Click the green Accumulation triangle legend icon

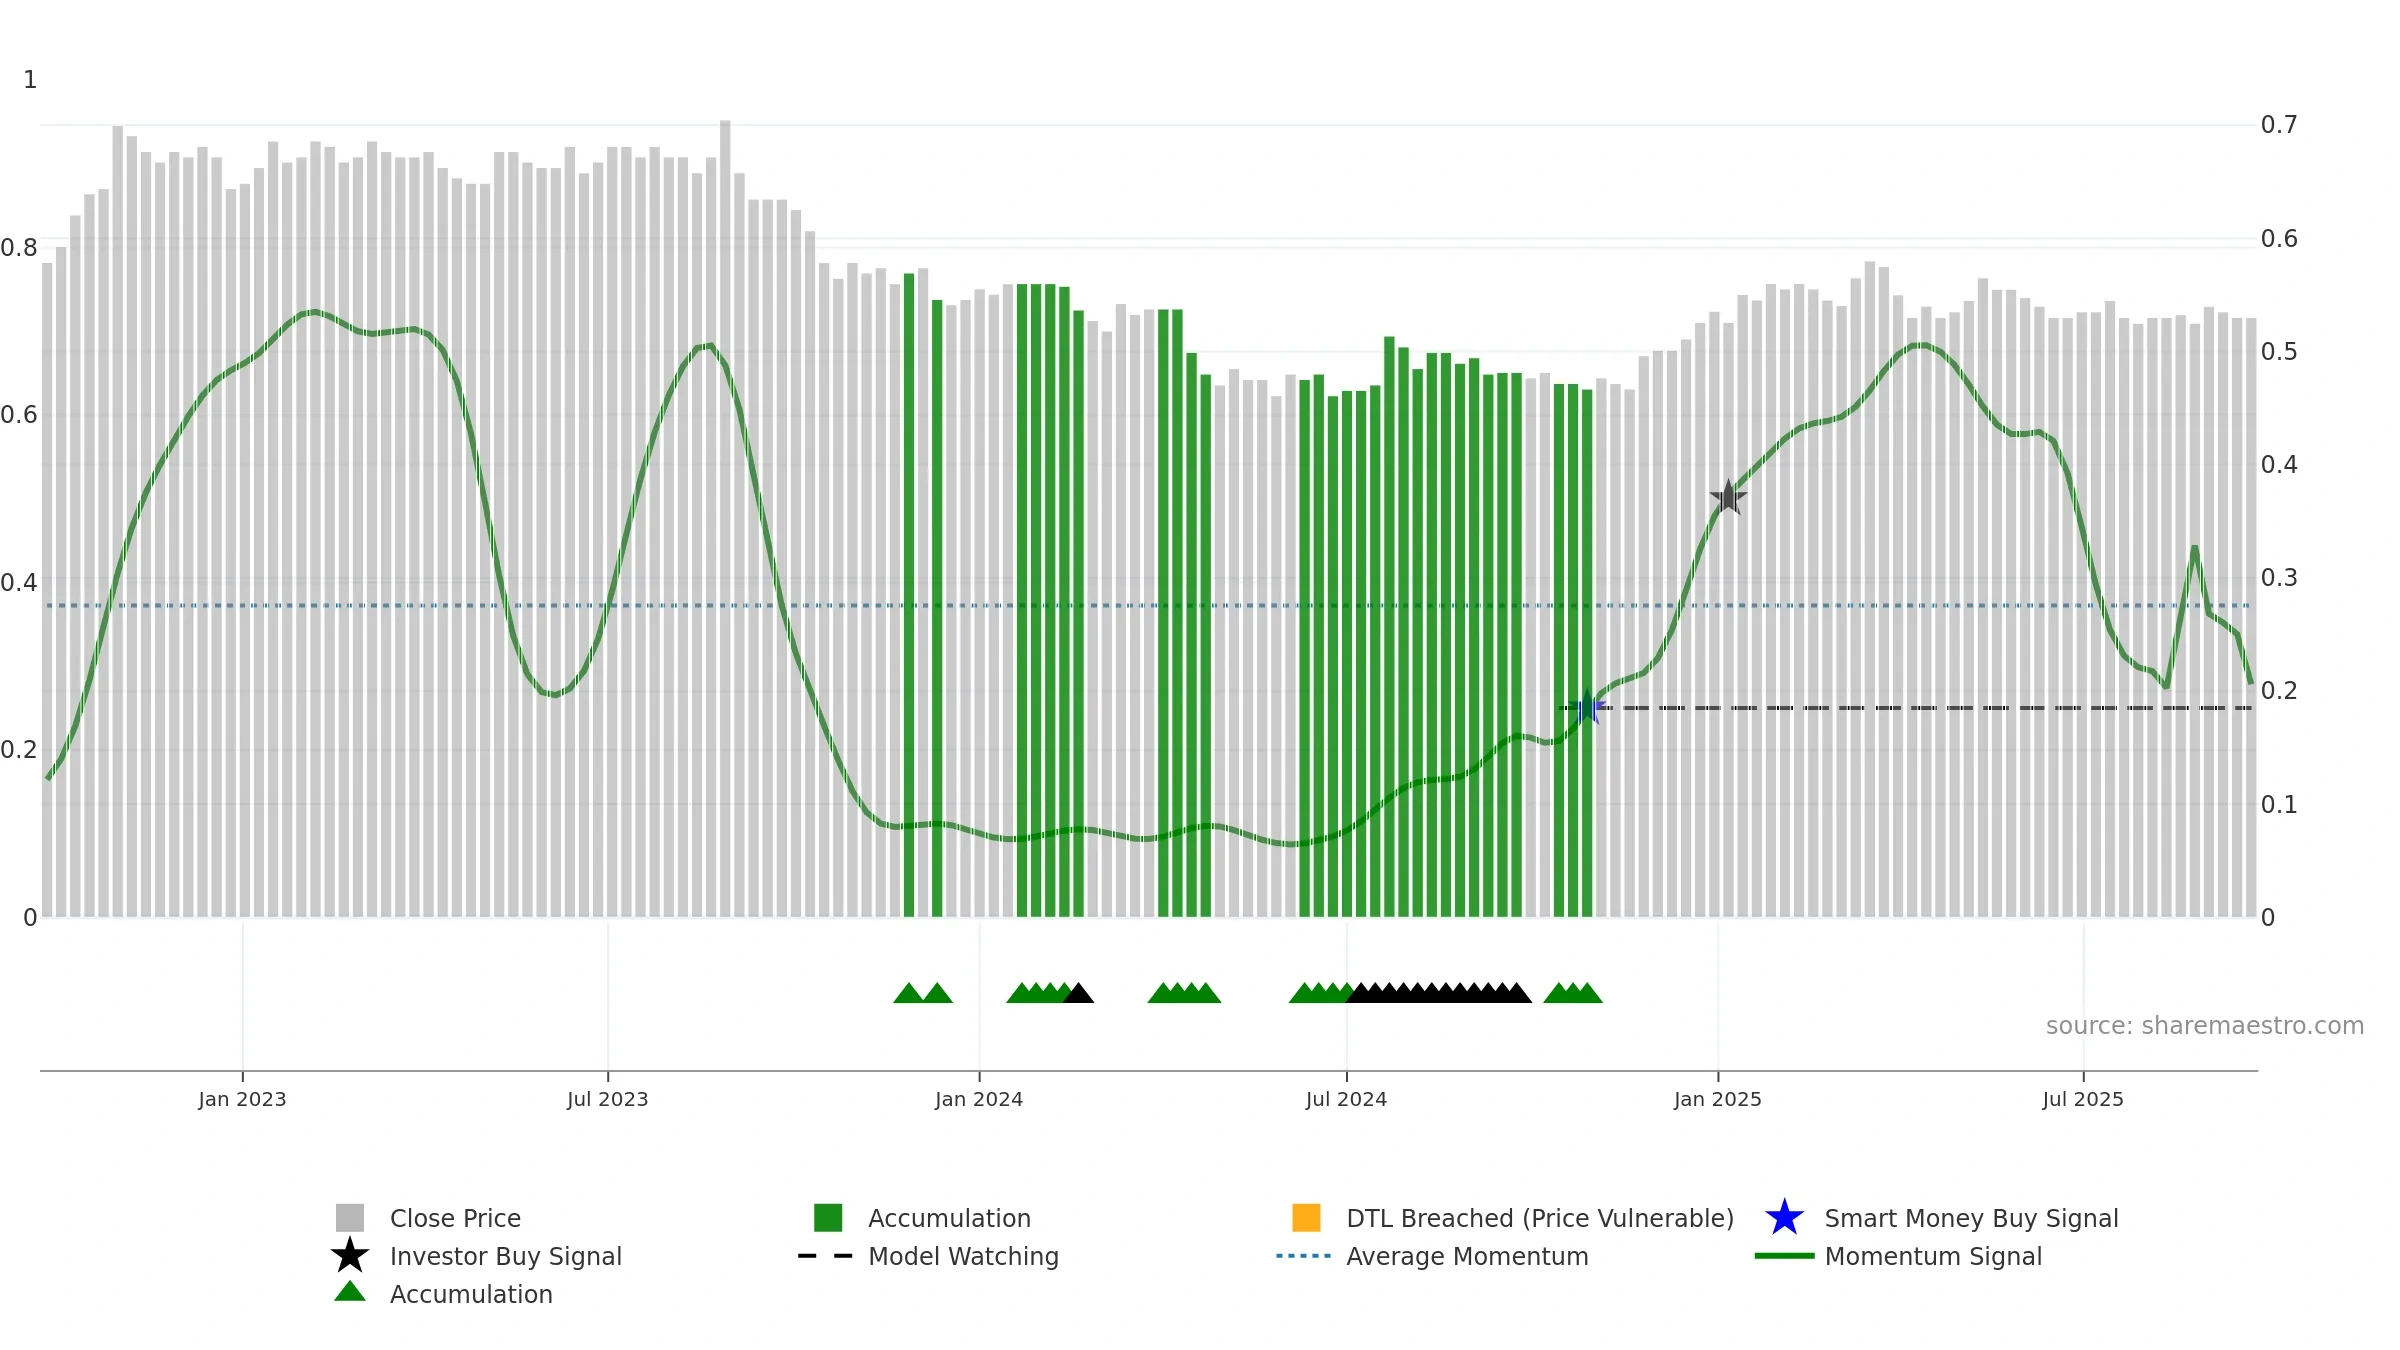(350, 1292)
